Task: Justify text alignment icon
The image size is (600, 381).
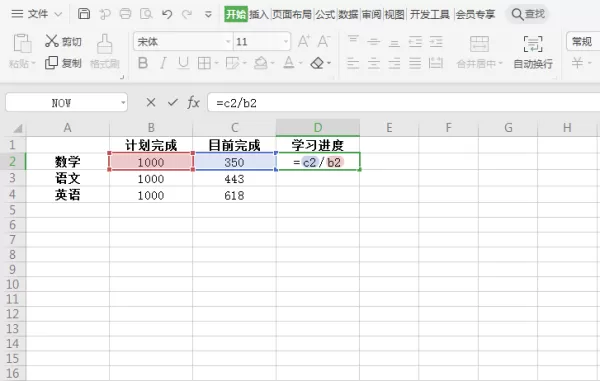Action: (x=415, y=63)
